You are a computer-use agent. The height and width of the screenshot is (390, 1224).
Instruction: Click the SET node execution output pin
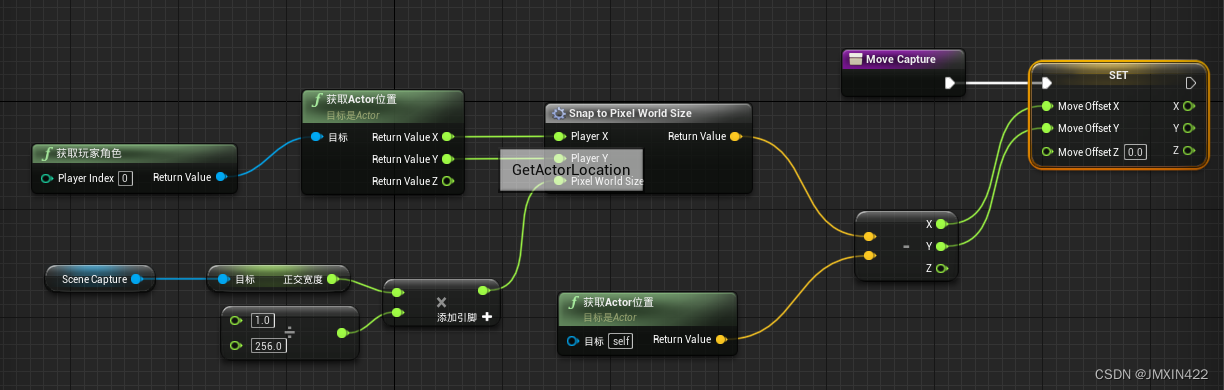point(1190,83)
